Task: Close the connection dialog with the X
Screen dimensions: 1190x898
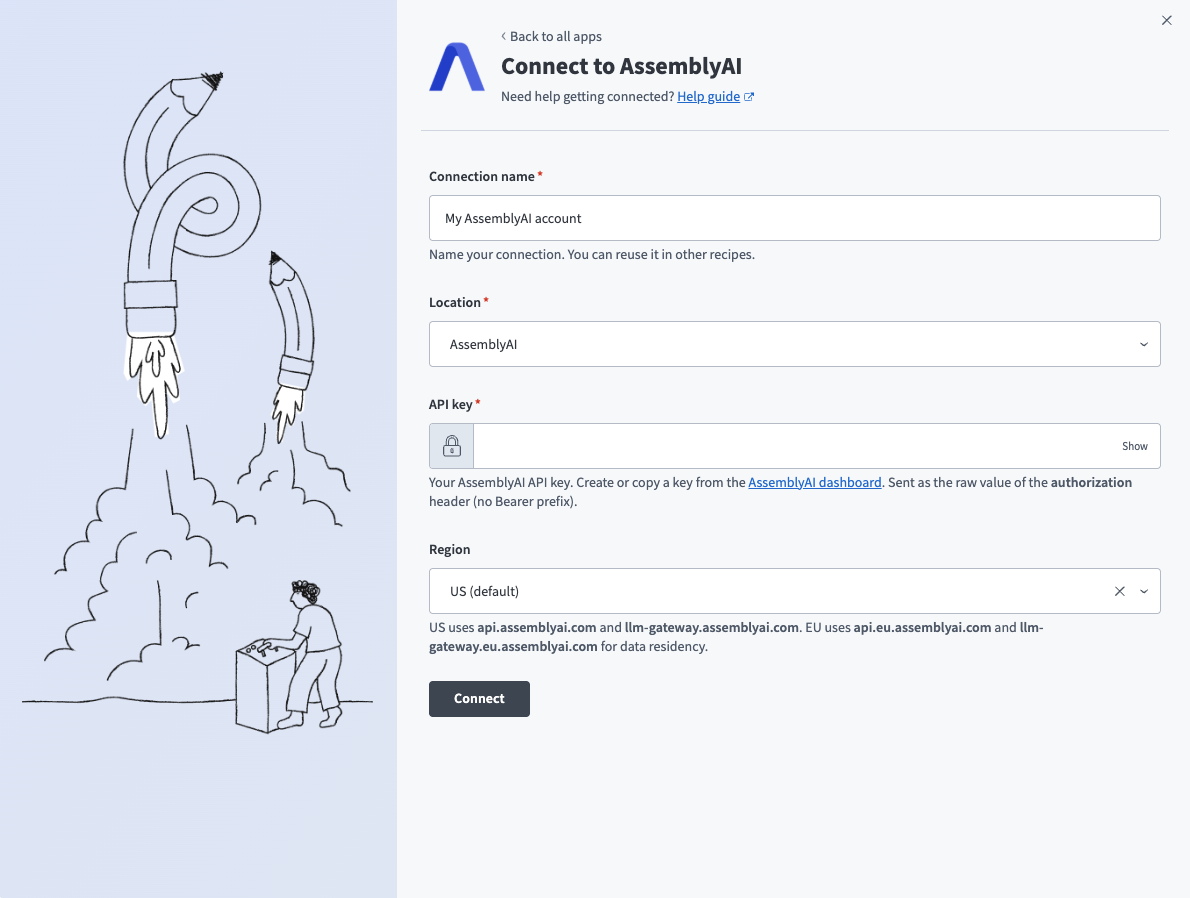Action: tap(1166, 20)
